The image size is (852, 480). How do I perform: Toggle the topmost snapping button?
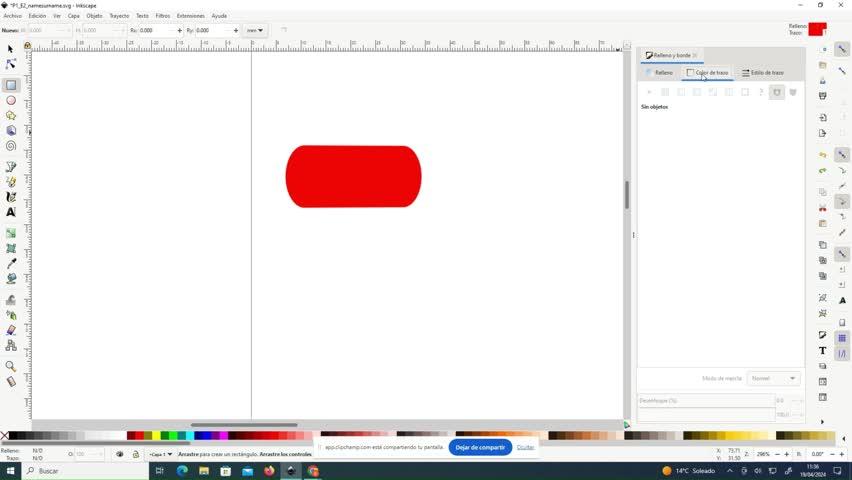pyautogui.click(x=842, y=48)
